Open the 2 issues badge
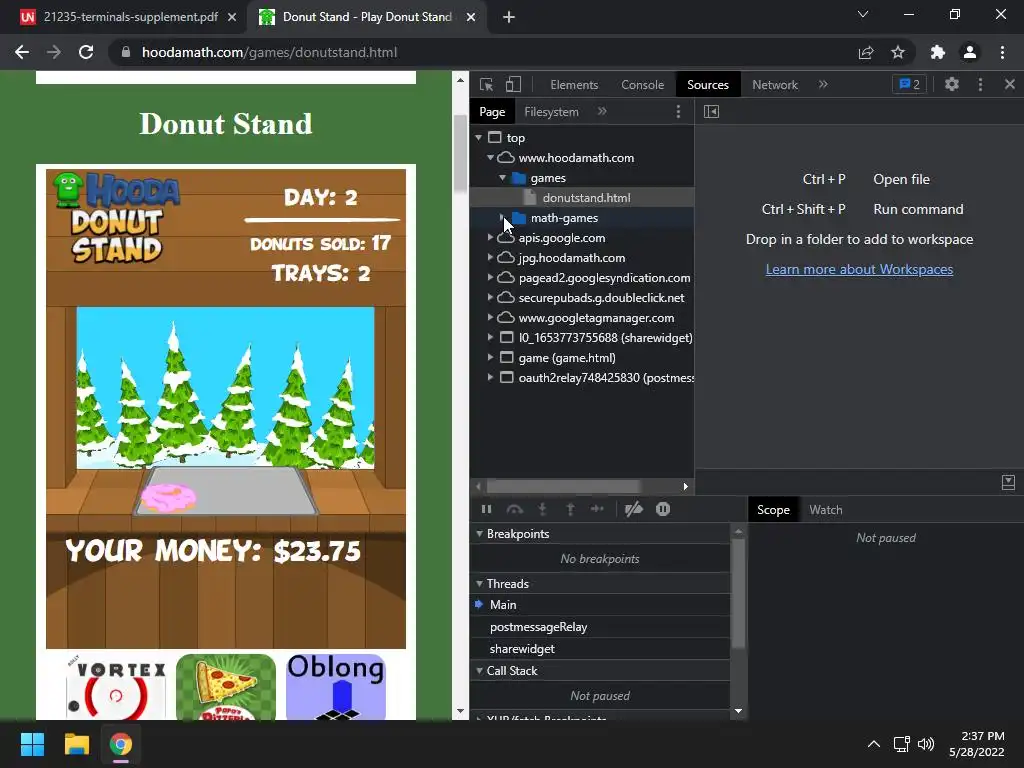 point(909,84)
